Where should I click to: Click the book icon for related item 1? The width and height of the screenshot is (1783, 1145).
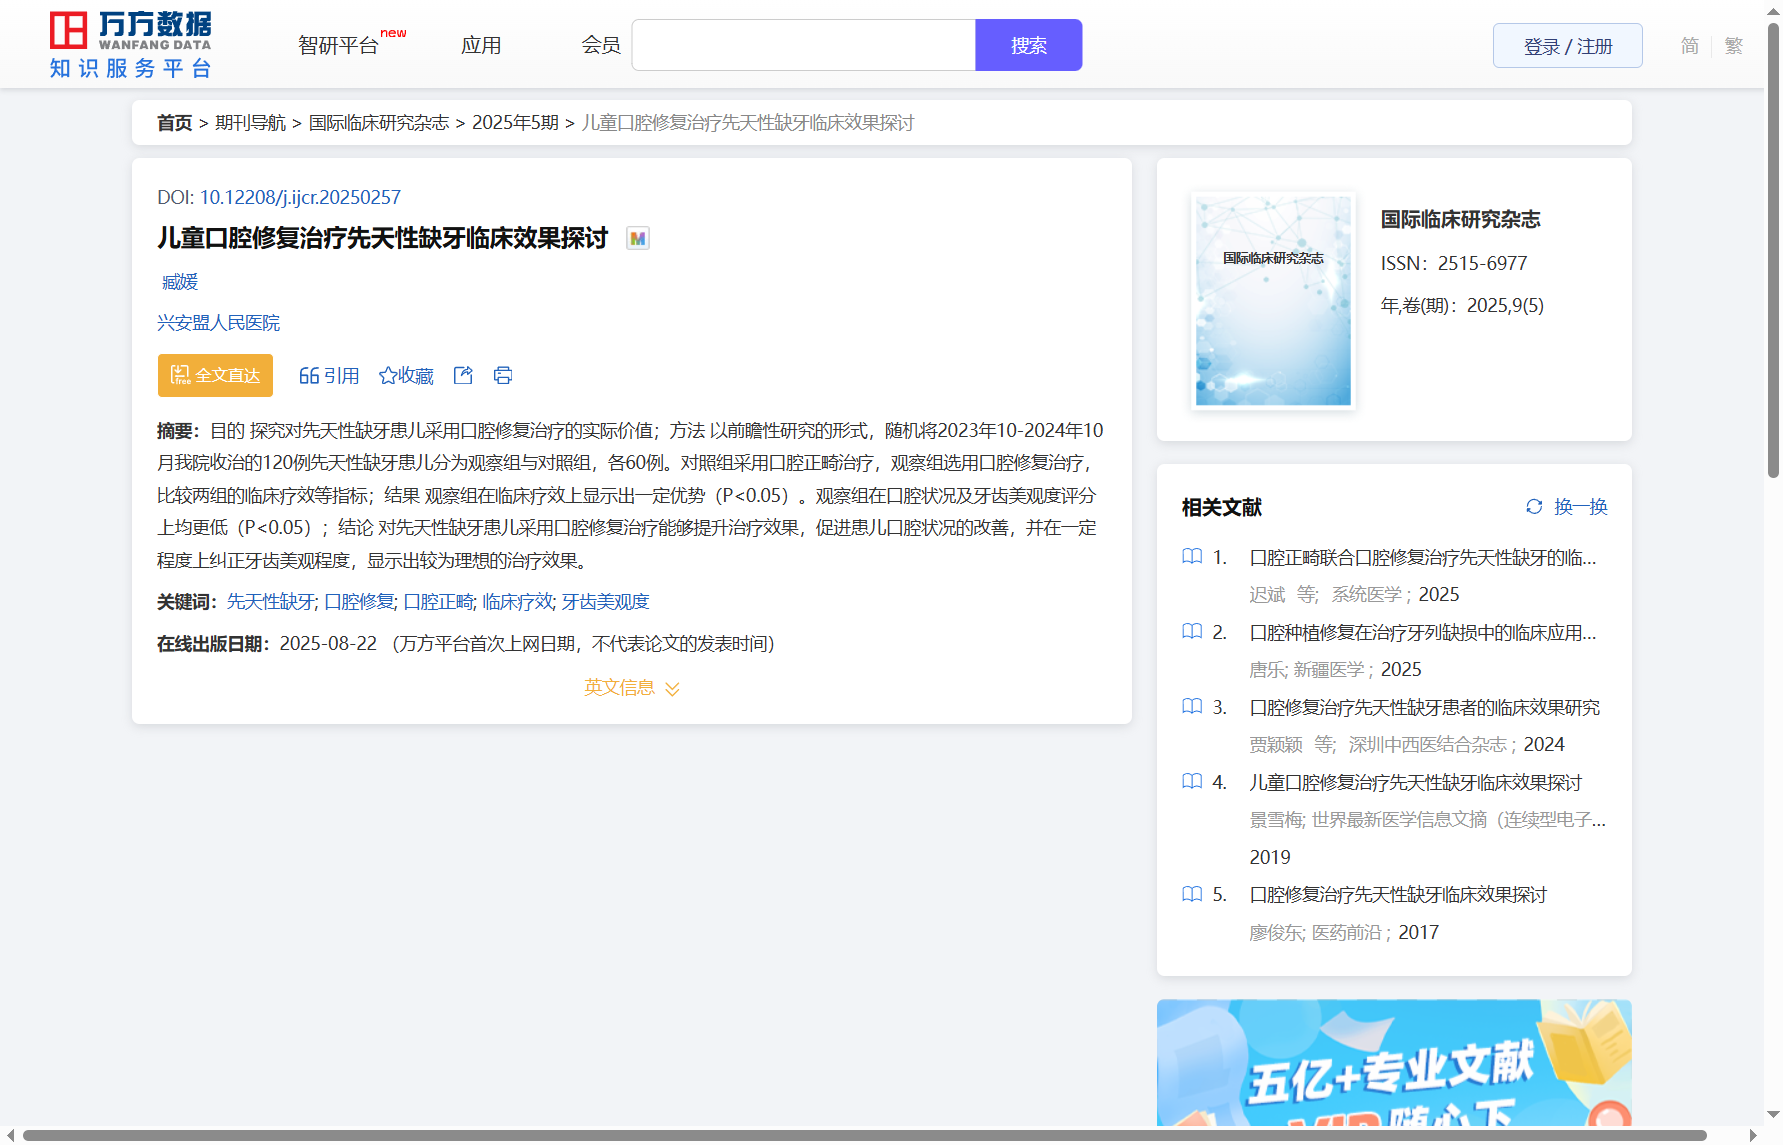pos(1192,557)
